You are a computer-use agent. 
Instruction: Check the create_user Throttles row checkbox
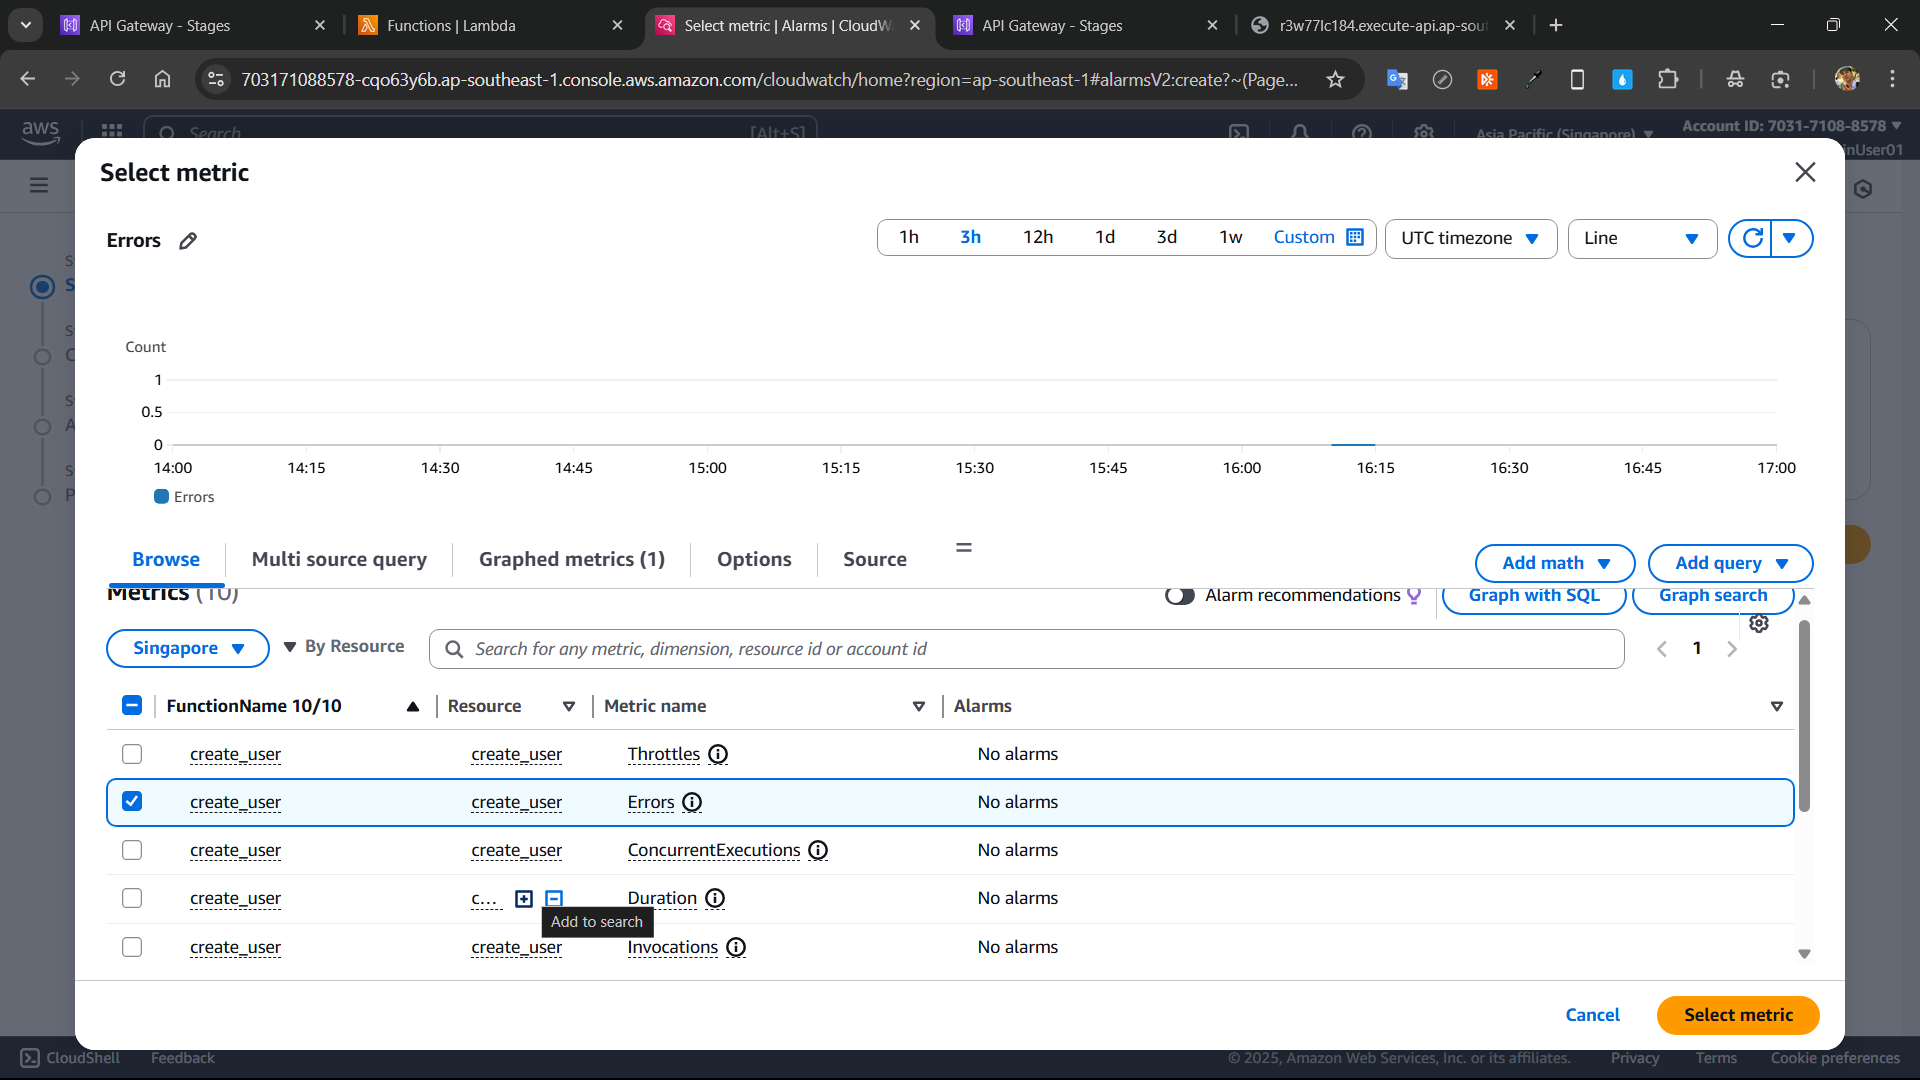click(x=132, y=755)
